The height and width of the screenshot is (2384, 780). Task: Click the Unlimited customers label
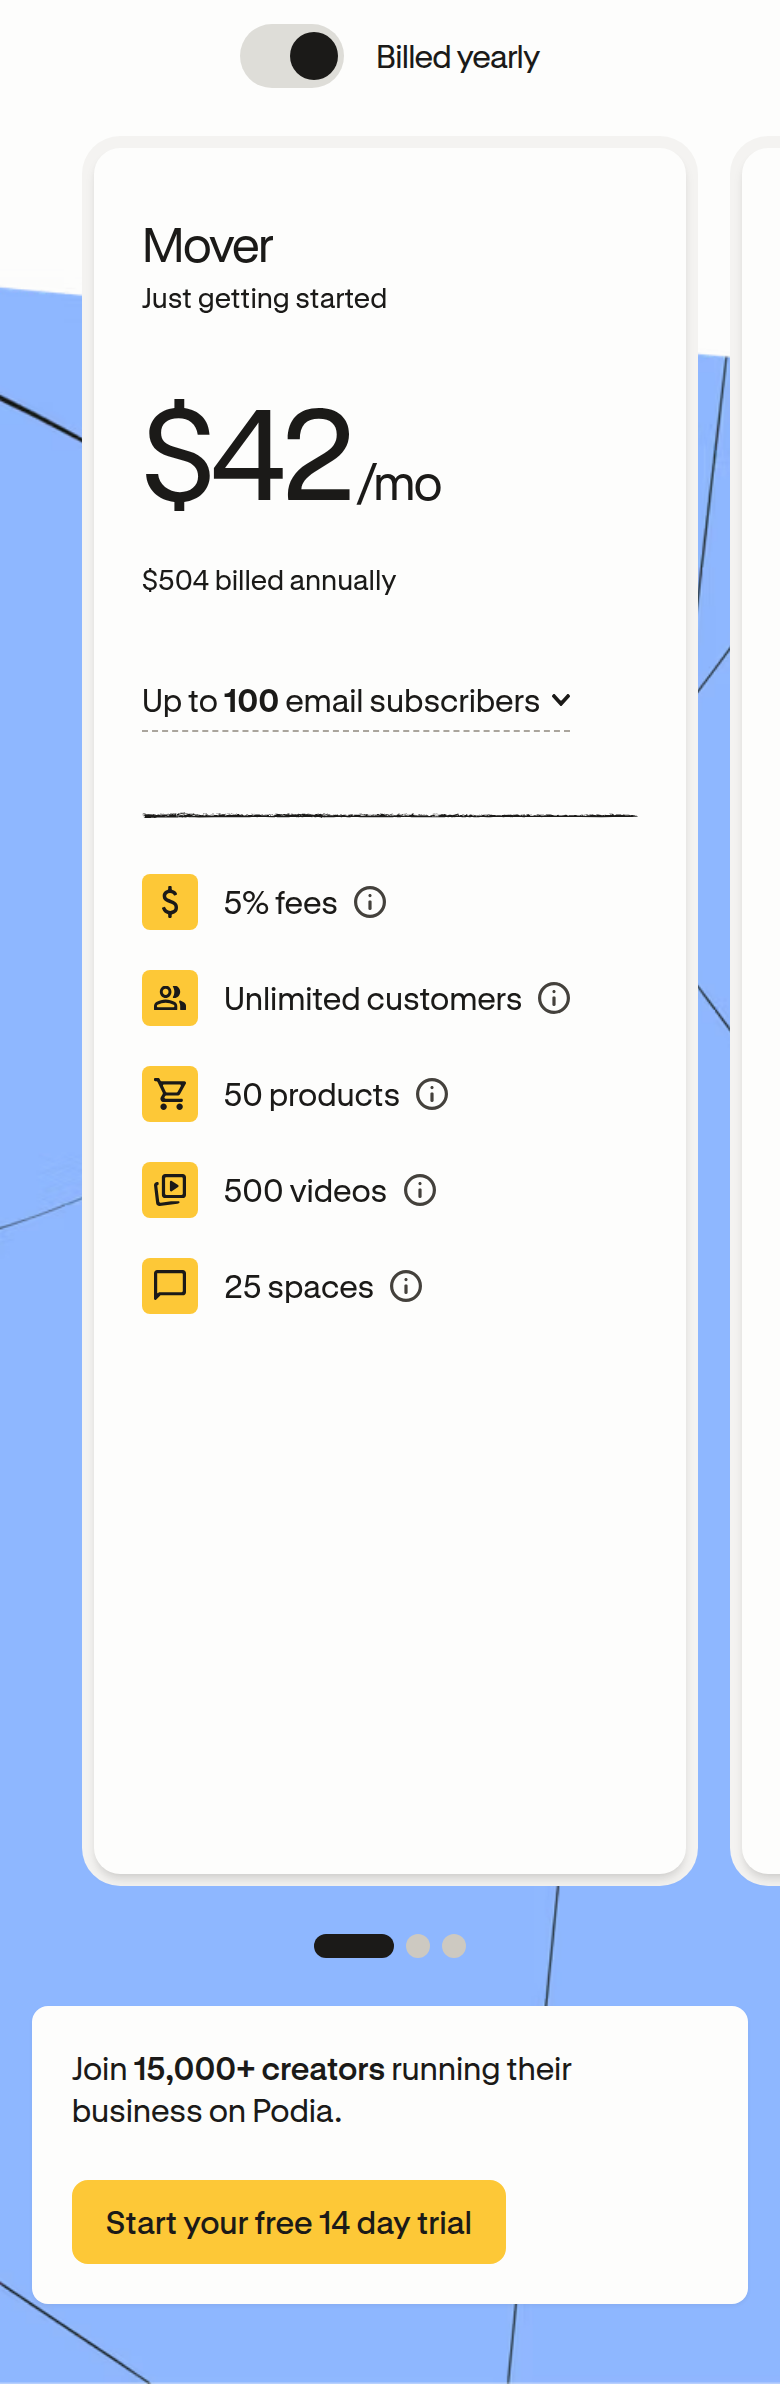coord(373,999)
